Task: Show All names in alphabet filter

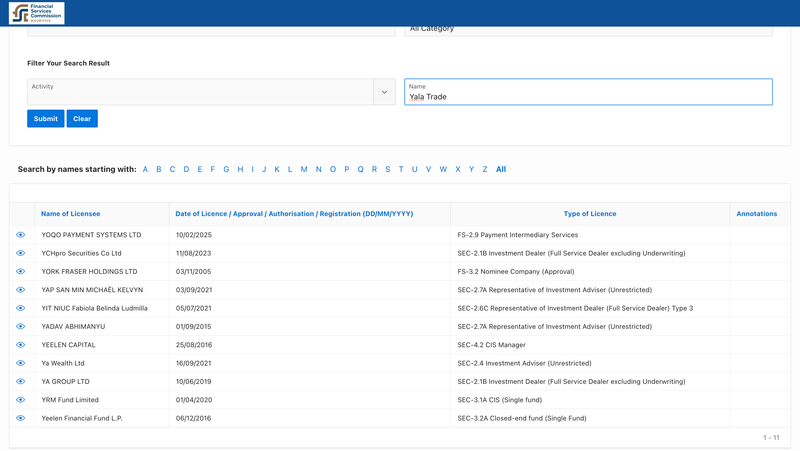Action: pos(501,169)
